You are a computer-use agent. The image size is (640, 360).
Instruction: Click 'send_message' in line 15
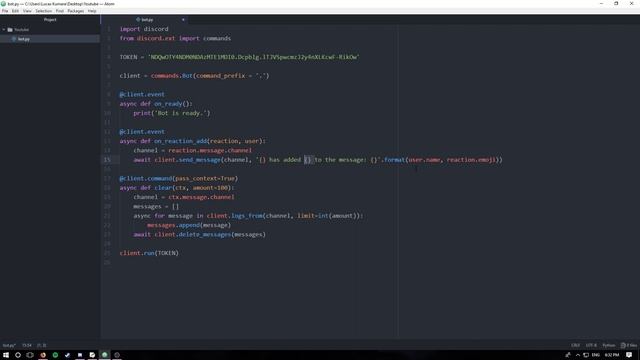(x=200, y=160)
